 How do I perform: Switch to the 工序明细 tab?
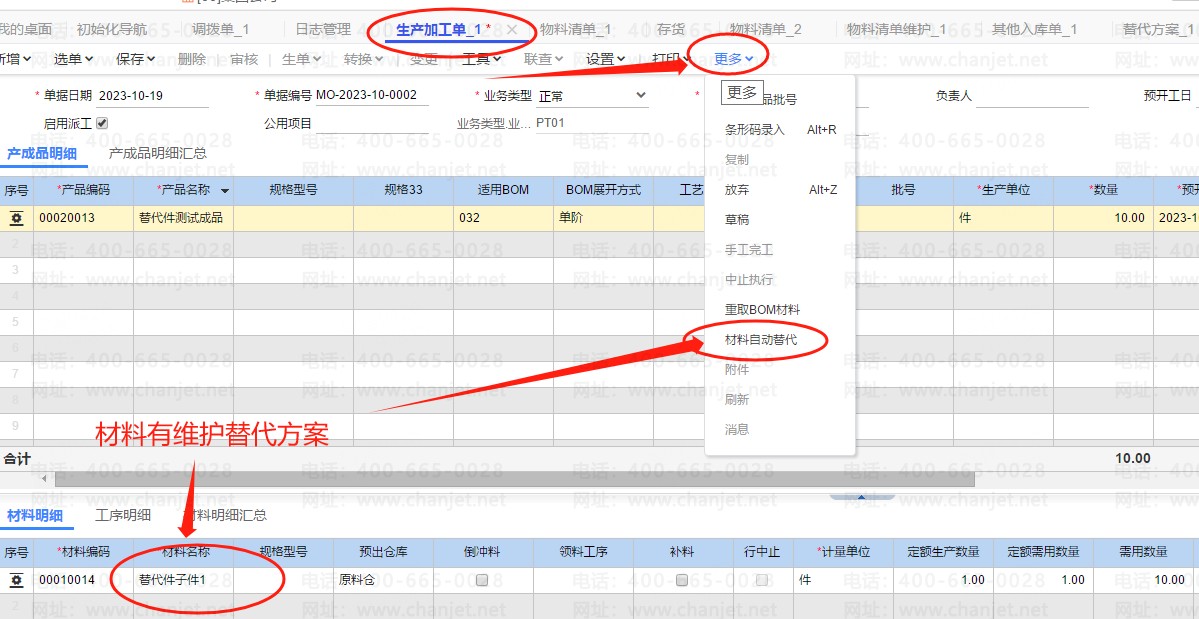123,515
